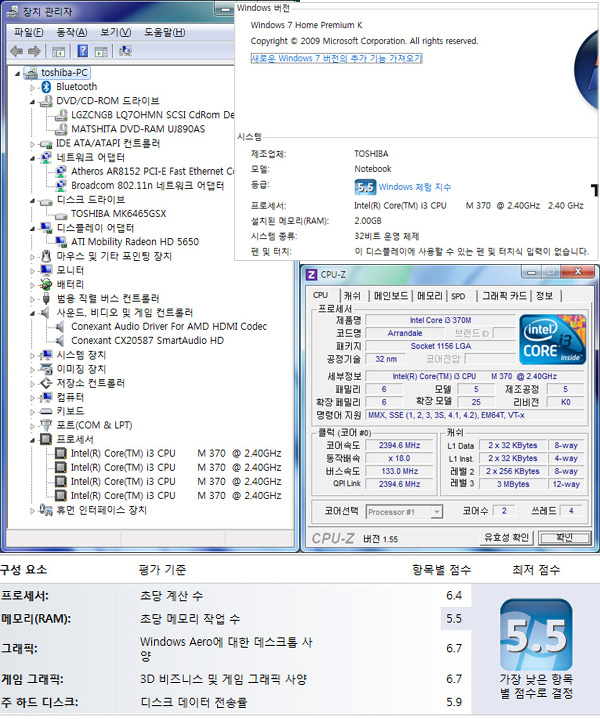Open the Processor #1 core selection dropdown
This screenshot has height=719, width=600.
click(437, 512)
